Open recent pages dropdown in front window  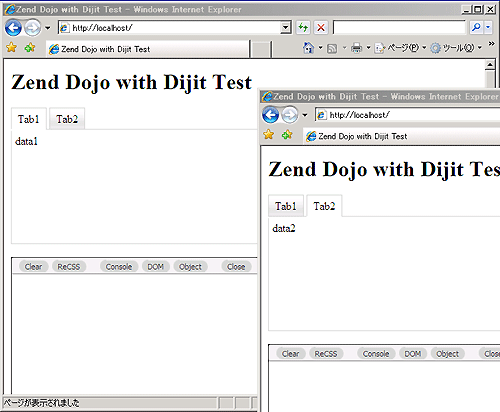[x=305, y=115]
